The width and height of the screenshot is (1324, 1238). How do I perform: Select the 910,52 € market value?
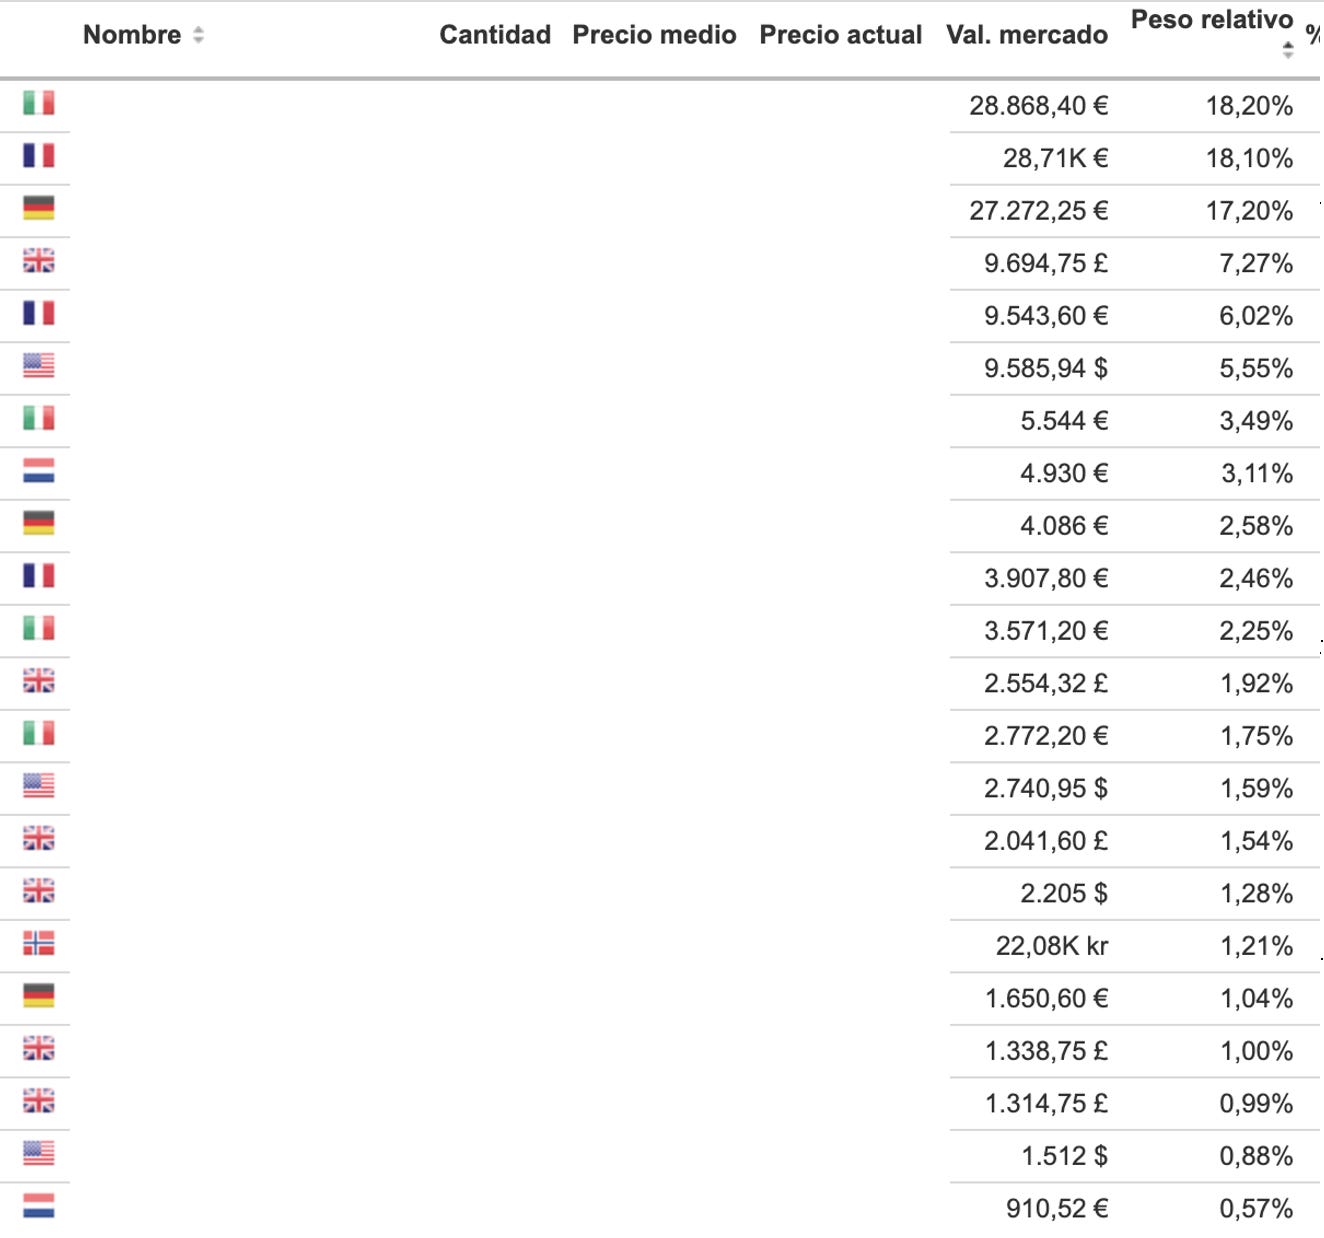(x=1057, y=1208)
